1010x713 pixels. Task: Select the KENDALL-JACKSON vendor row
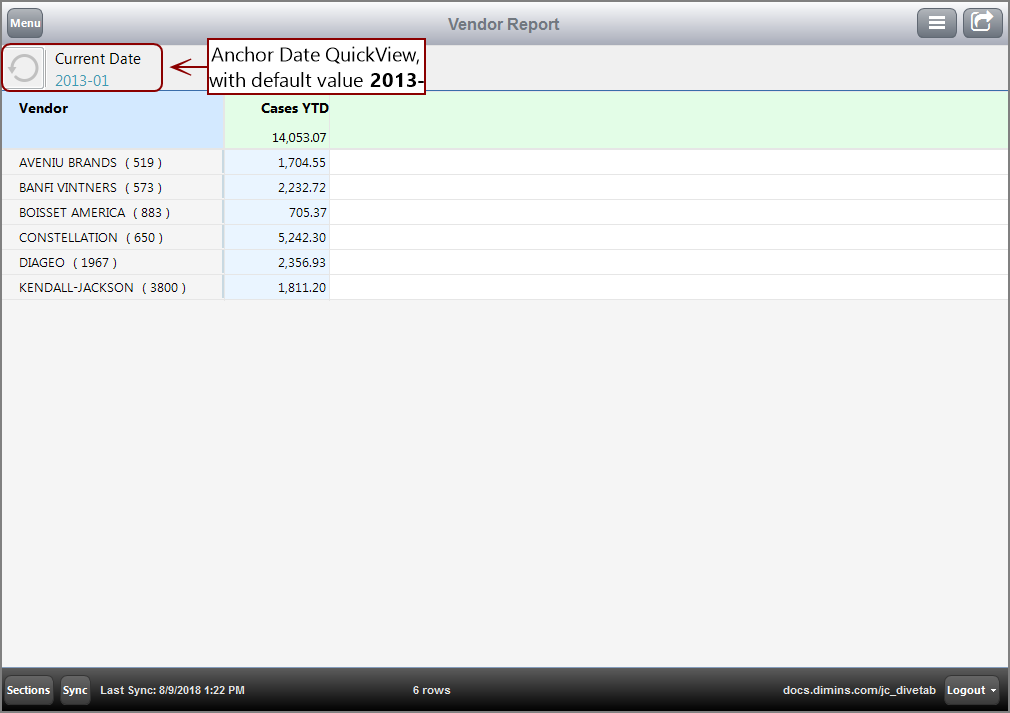[102, 287]
